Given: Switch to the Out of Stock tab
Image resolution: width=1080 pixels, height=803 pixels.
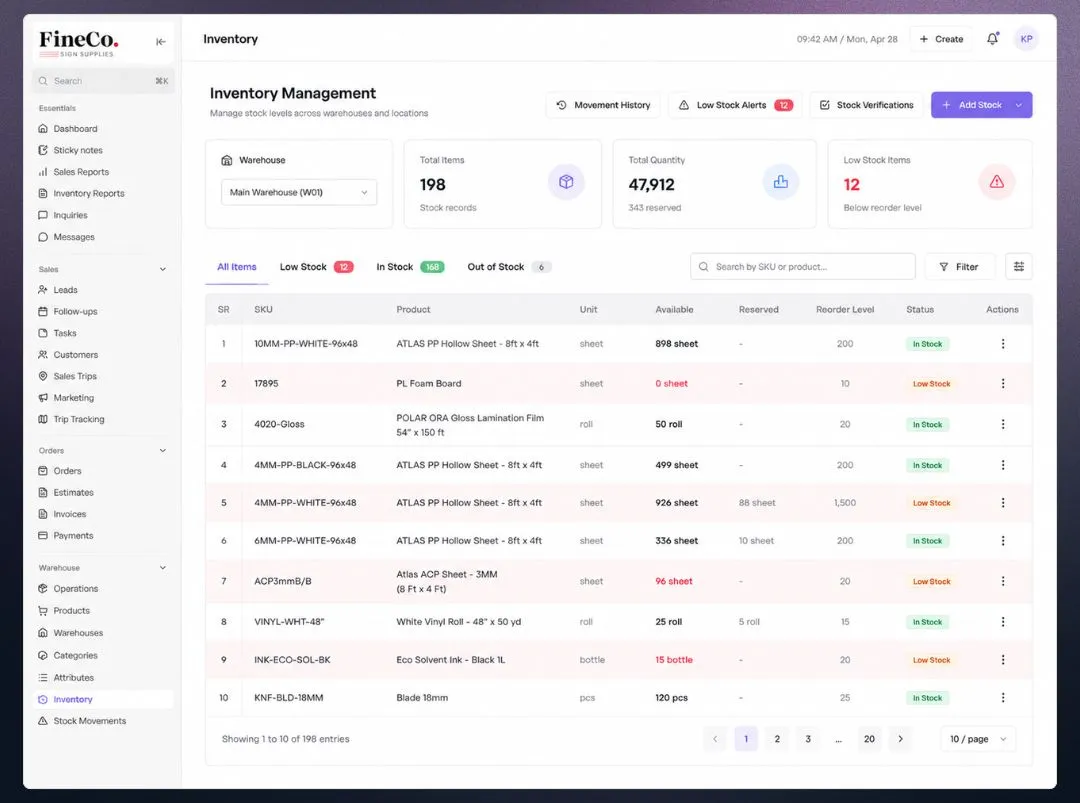Looking at the screenshot, I should pyautogui.click(x=508, y=267).
